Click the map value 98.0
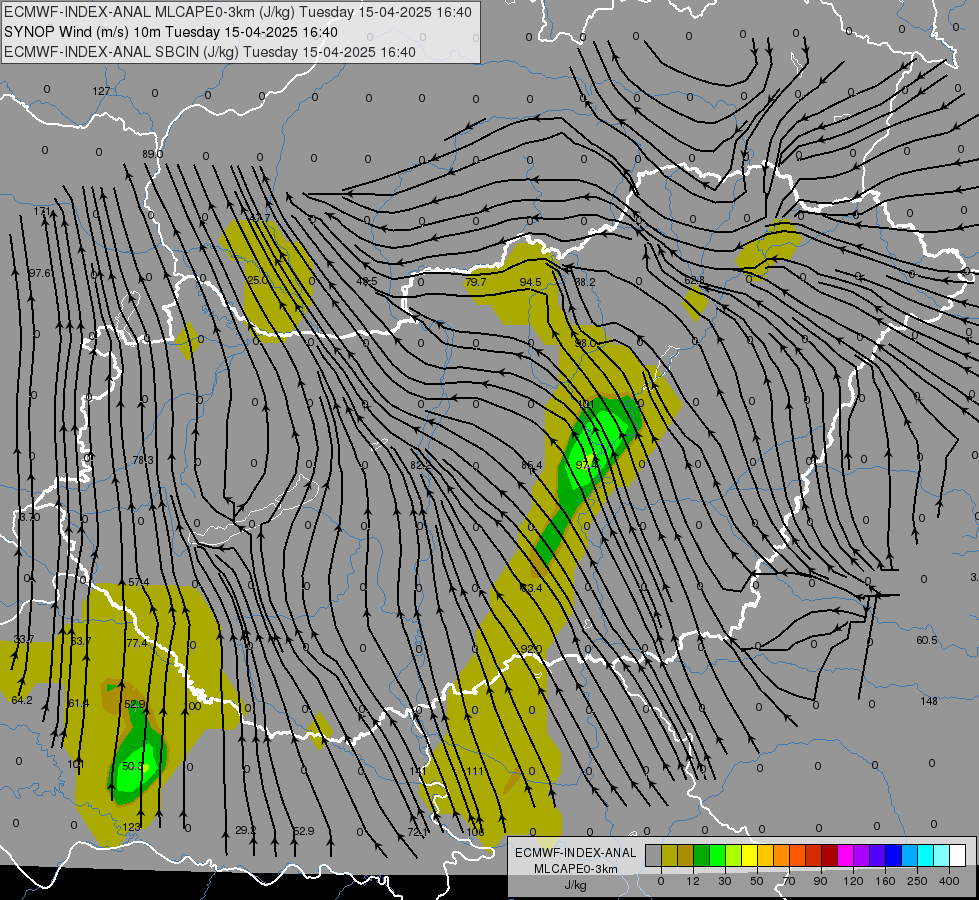The width and height of the screenshot is (979, 900). click(585, 343)
